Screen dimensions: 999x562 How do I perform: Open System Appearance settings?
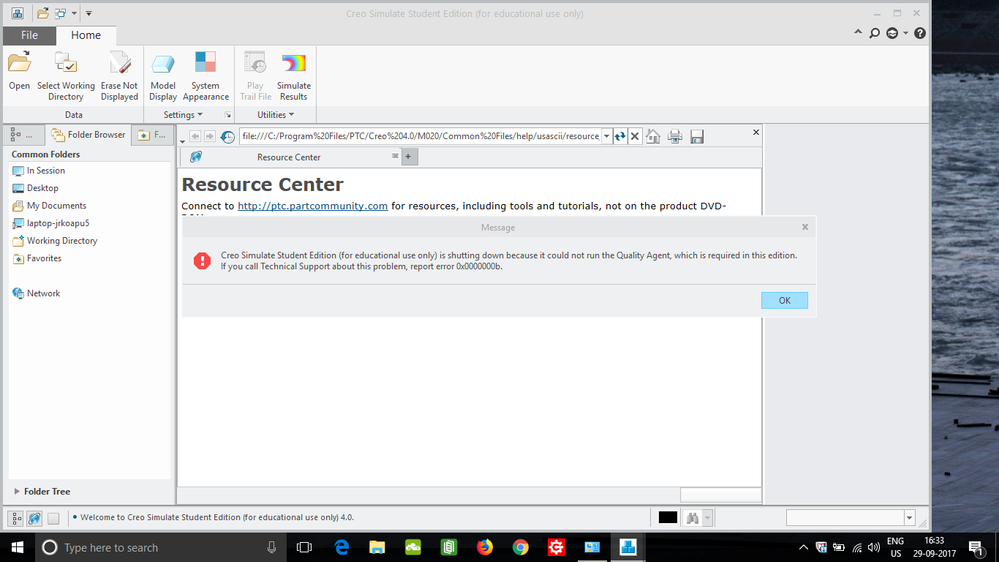(205, 76)
